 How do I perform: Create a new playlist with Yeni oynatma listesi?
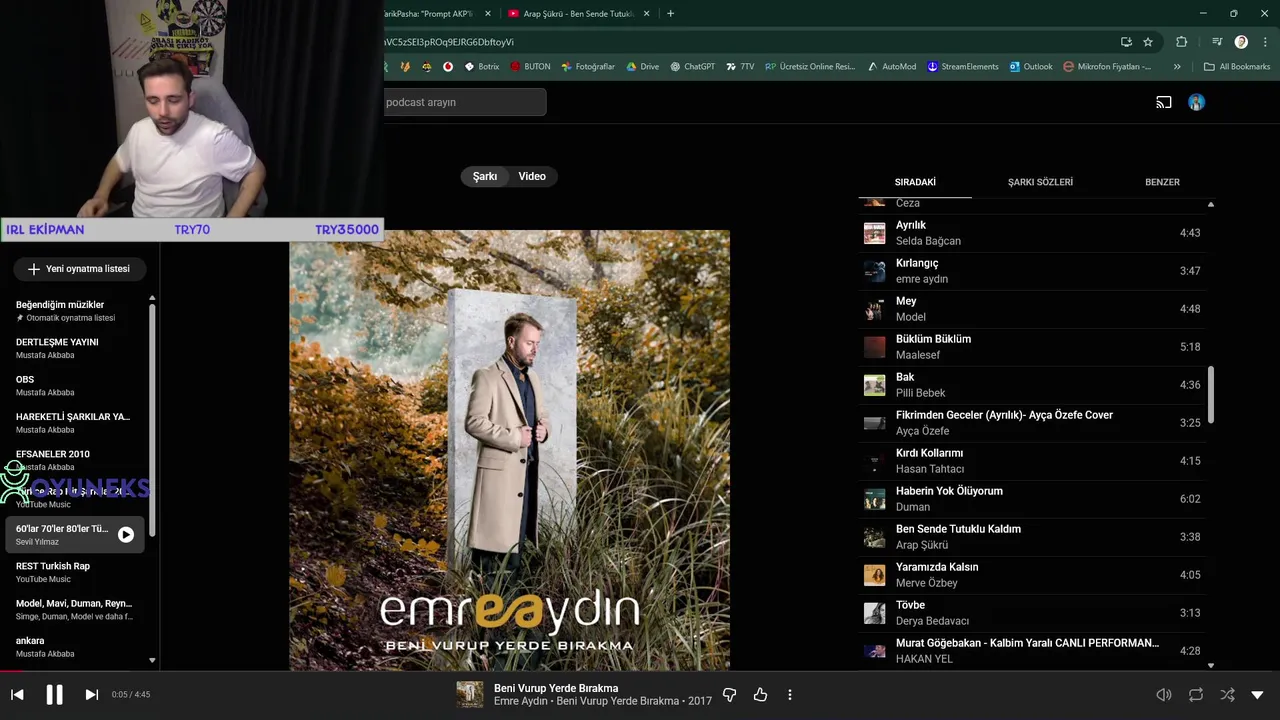coord(79,269)
